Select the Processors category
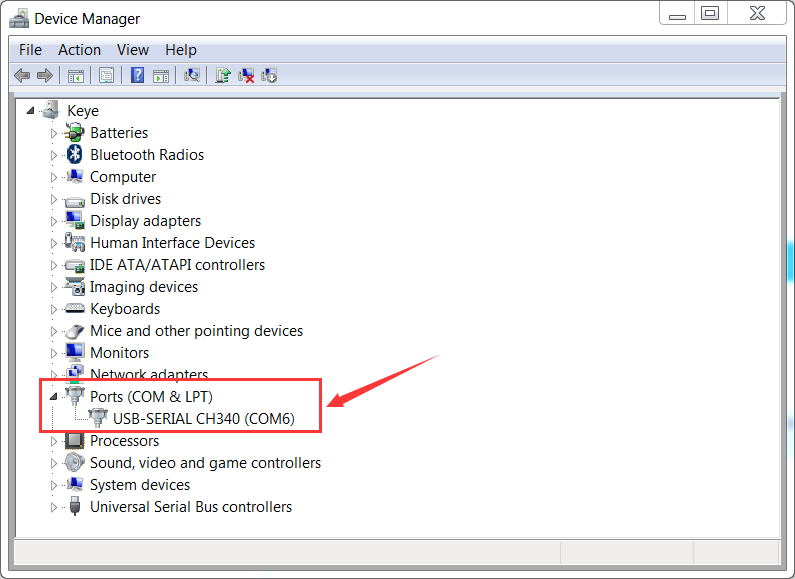 124,441
